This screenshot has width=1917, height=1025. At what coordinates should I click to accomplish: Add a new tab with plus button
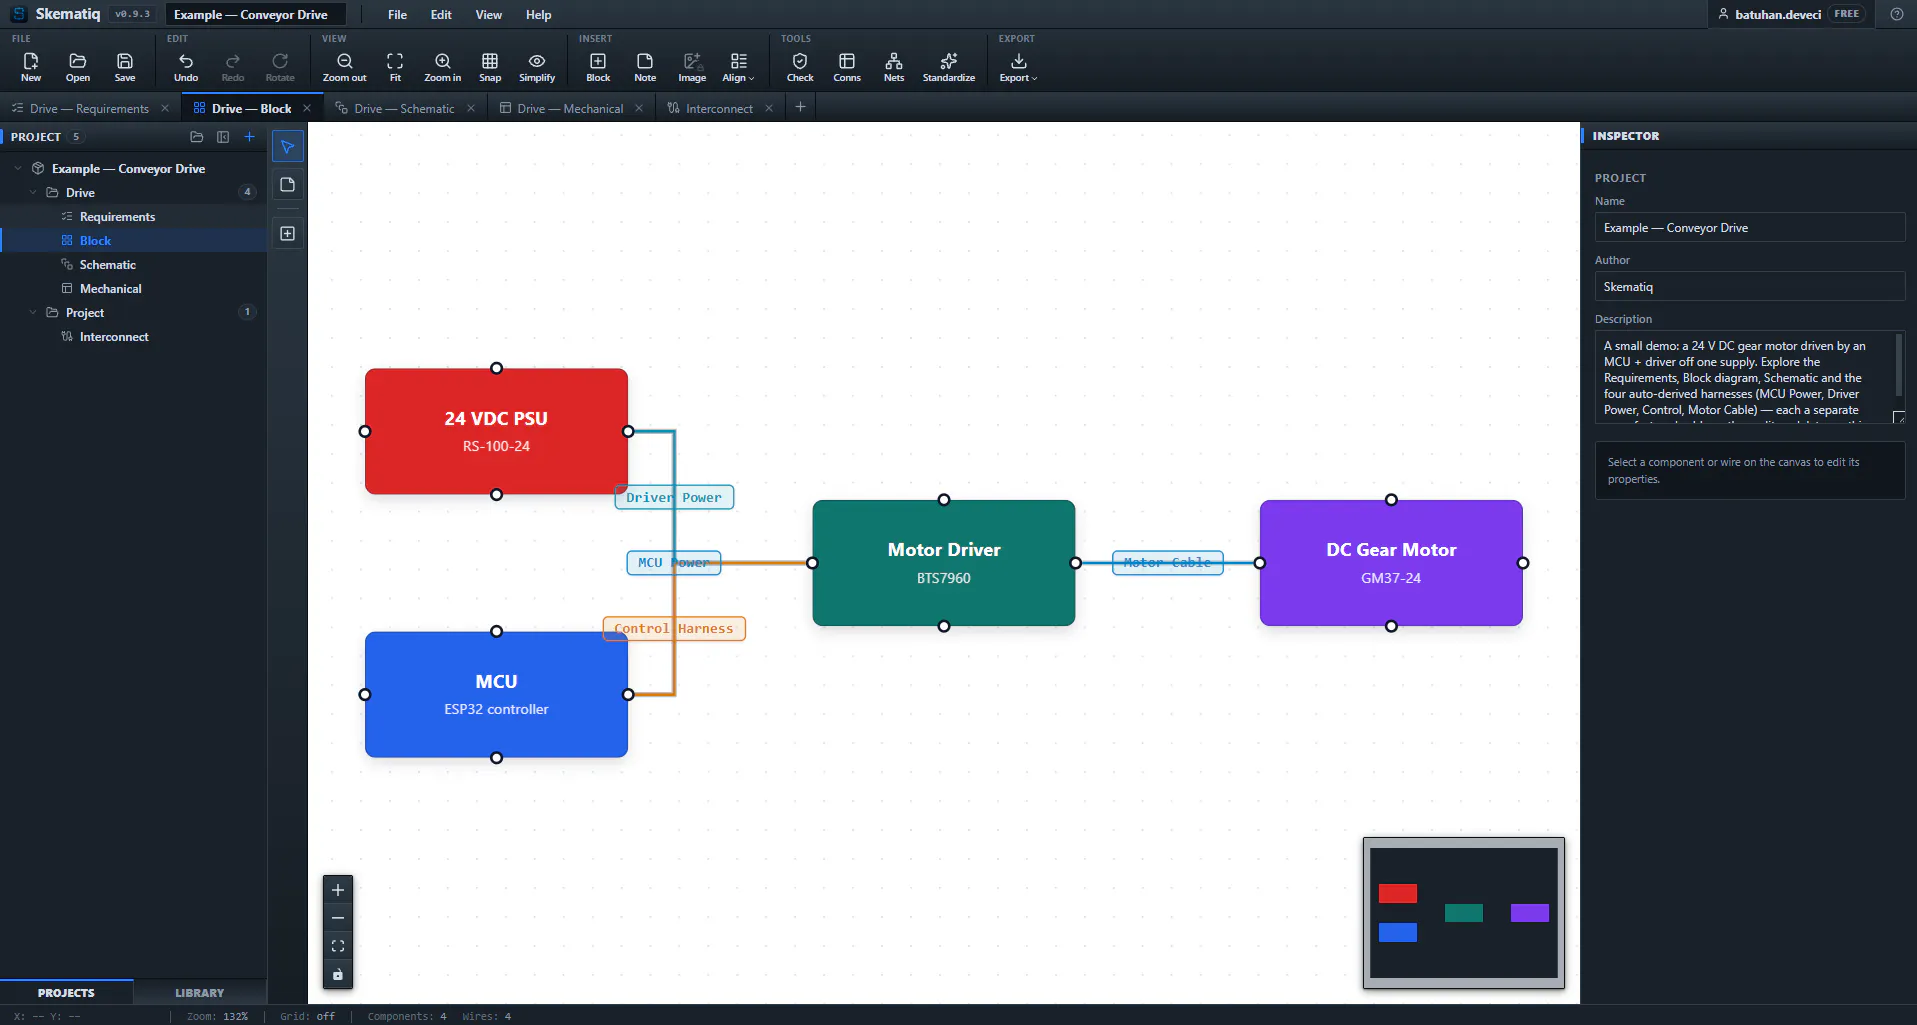click(x=800, y=107)
